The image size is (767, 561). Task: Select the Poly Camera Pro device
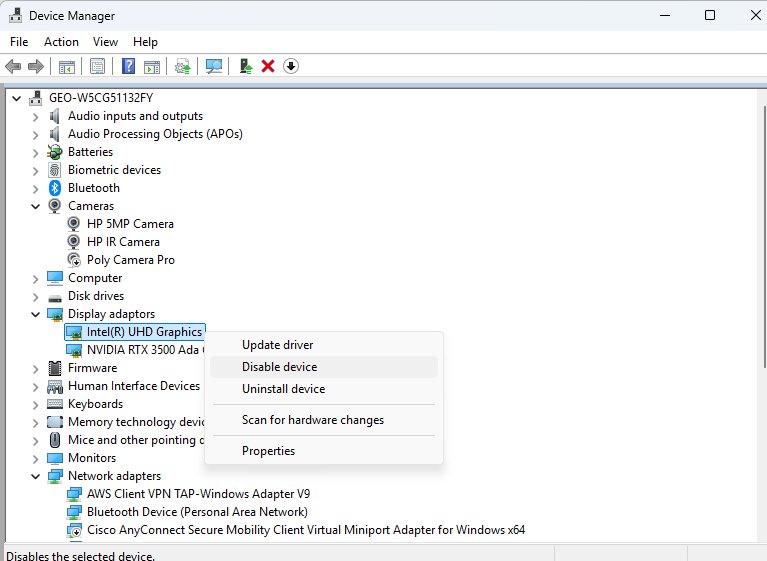(x=130, y=260)
